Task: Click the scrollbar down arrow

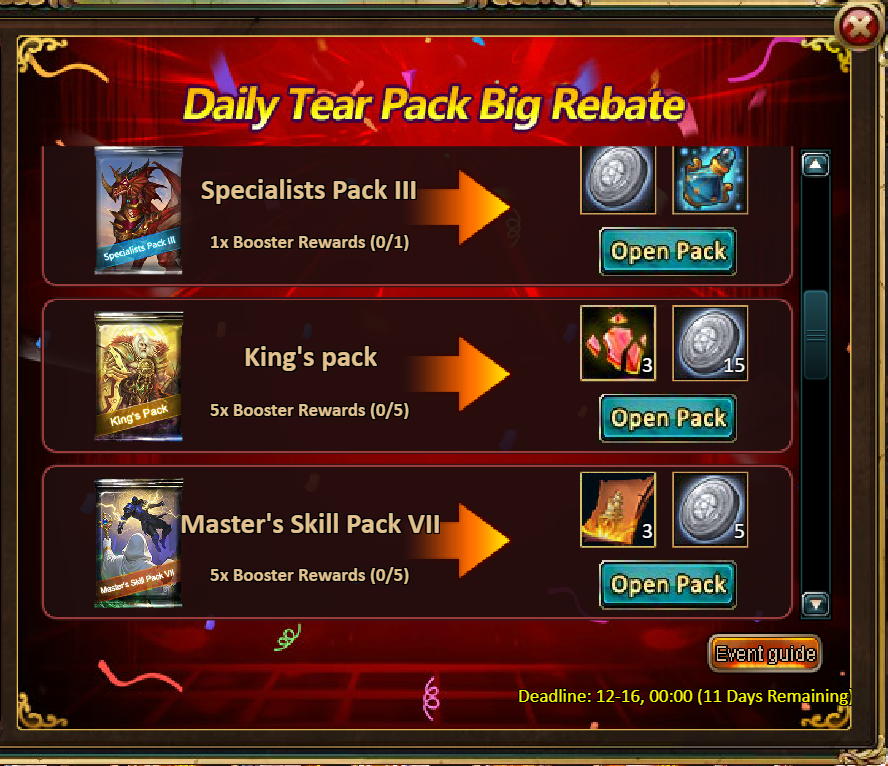Action: point(815,604)
